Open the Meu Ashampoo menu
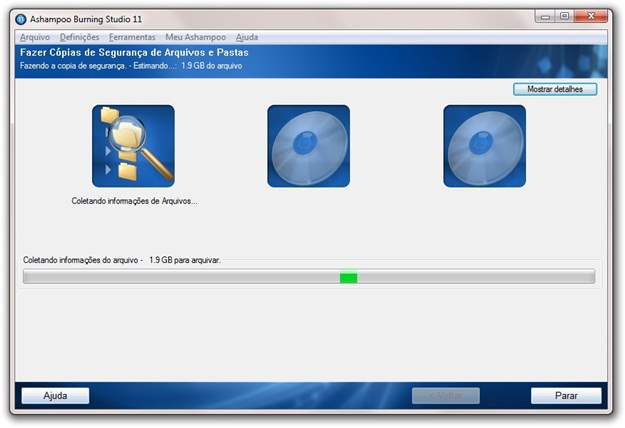 pos(196,37)
